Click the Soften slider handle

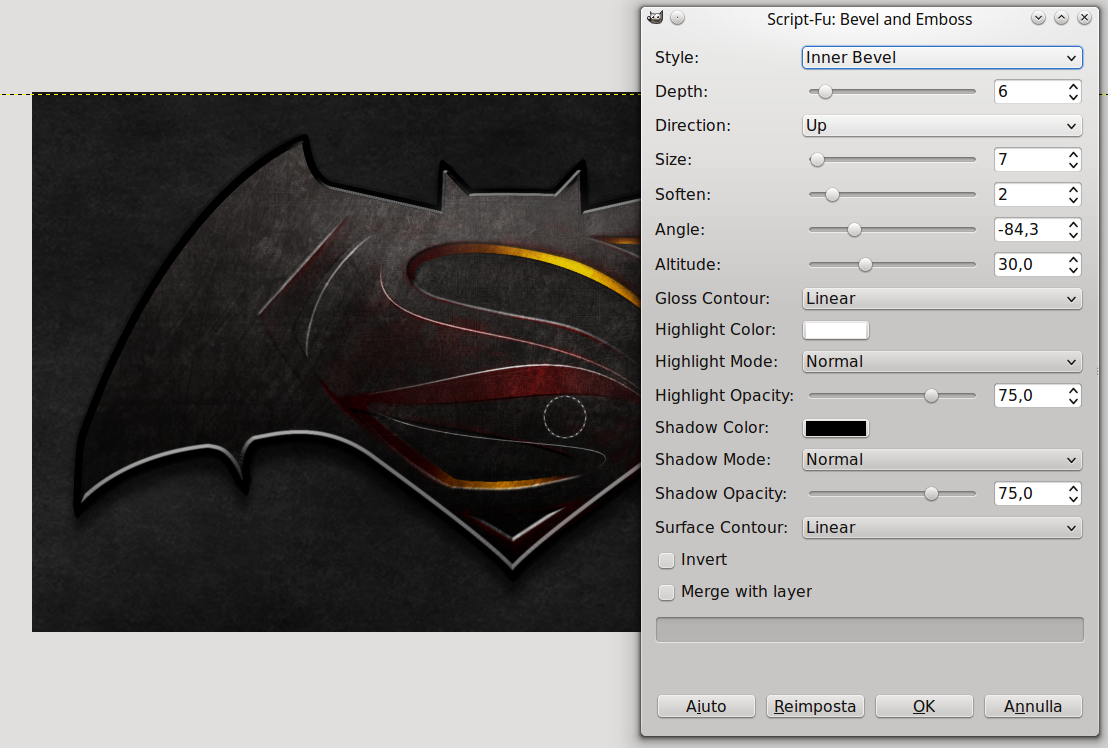point(832,194)
